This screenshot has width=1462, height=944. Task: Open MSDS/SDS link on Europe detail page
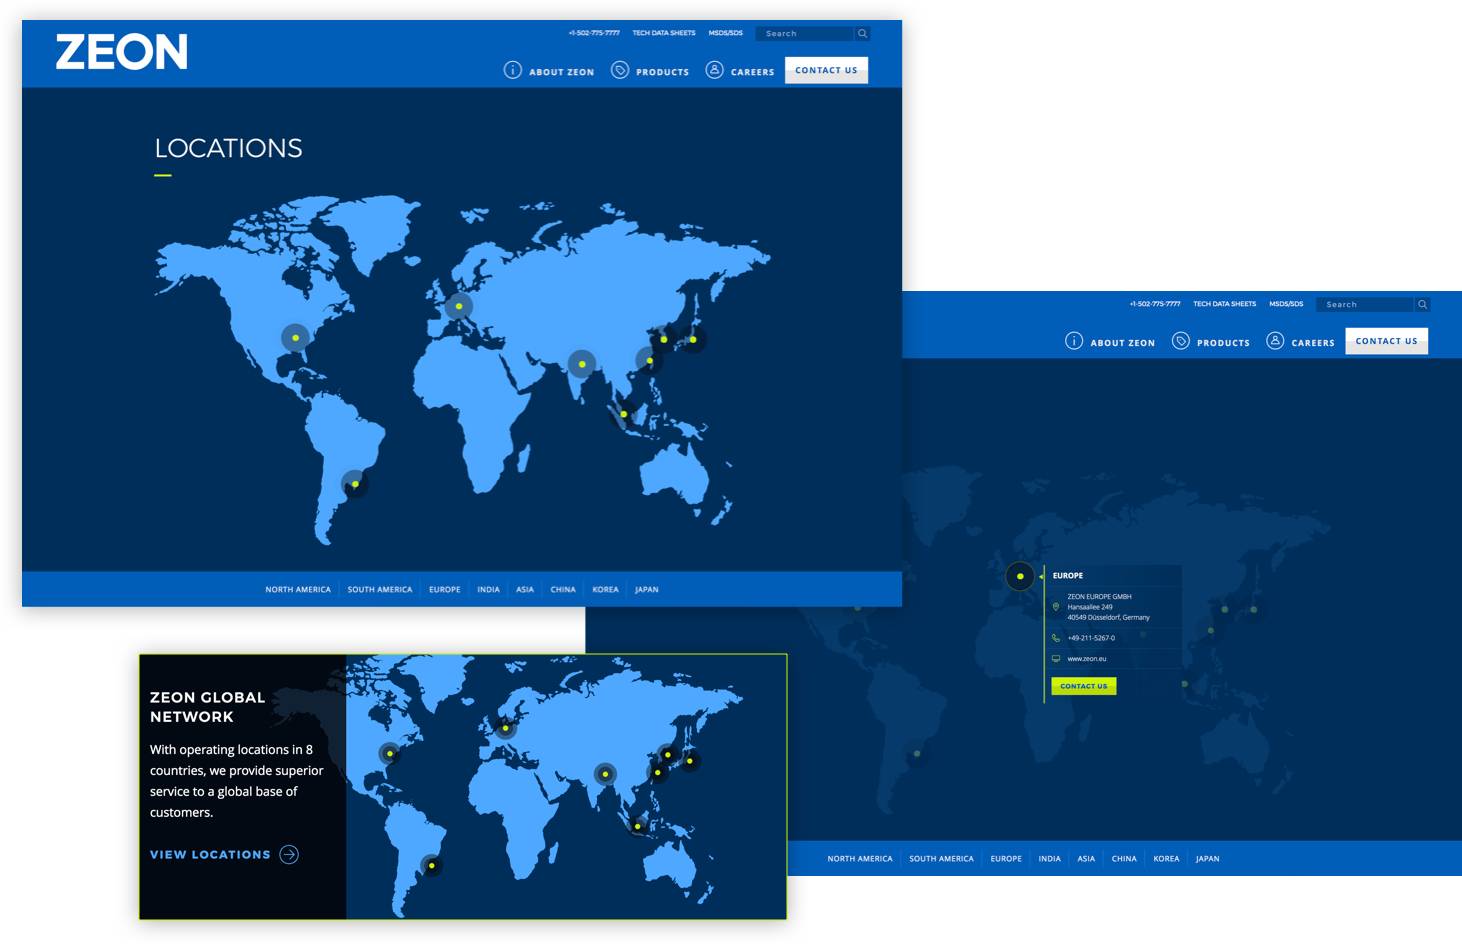[1286, 304]
